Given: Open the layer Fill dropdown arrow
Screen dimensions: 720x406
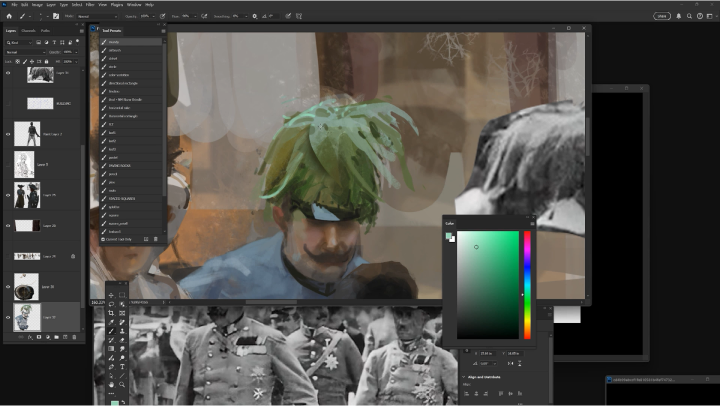Looking at the screenshot, I should click(76, 62).
